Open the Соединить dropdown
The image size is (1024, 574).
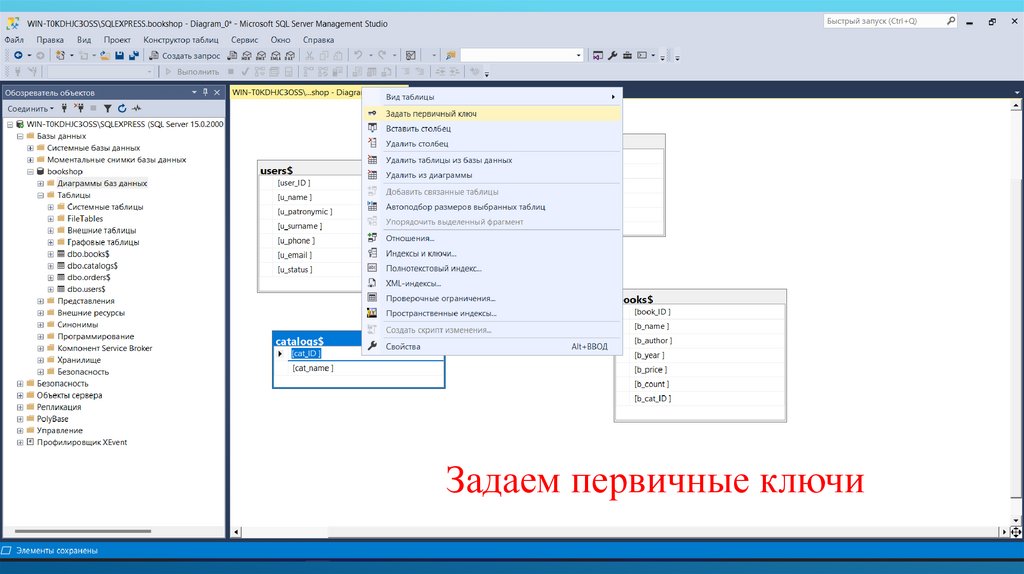coord(30,108)
